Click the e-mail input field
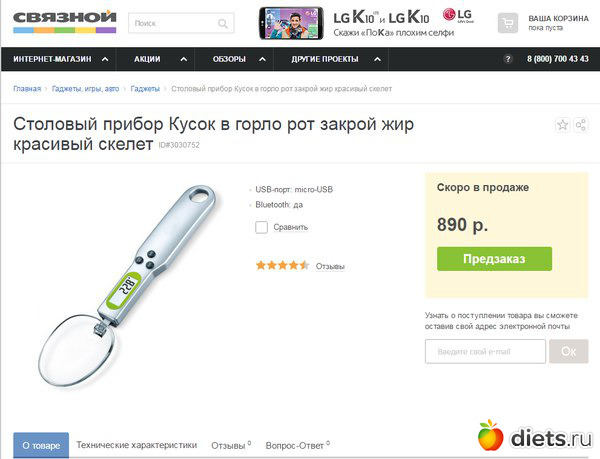The width and height of the screenshot is (600, 459). tap(485, 351)
